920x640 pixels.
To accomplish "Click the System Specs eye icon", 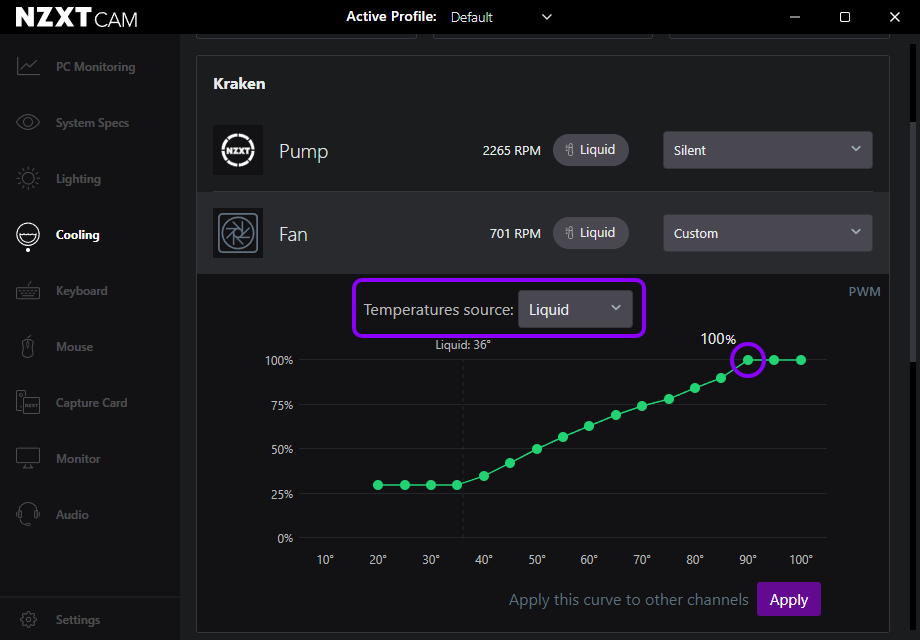I will pyautogui.click(x=28, y=123).
